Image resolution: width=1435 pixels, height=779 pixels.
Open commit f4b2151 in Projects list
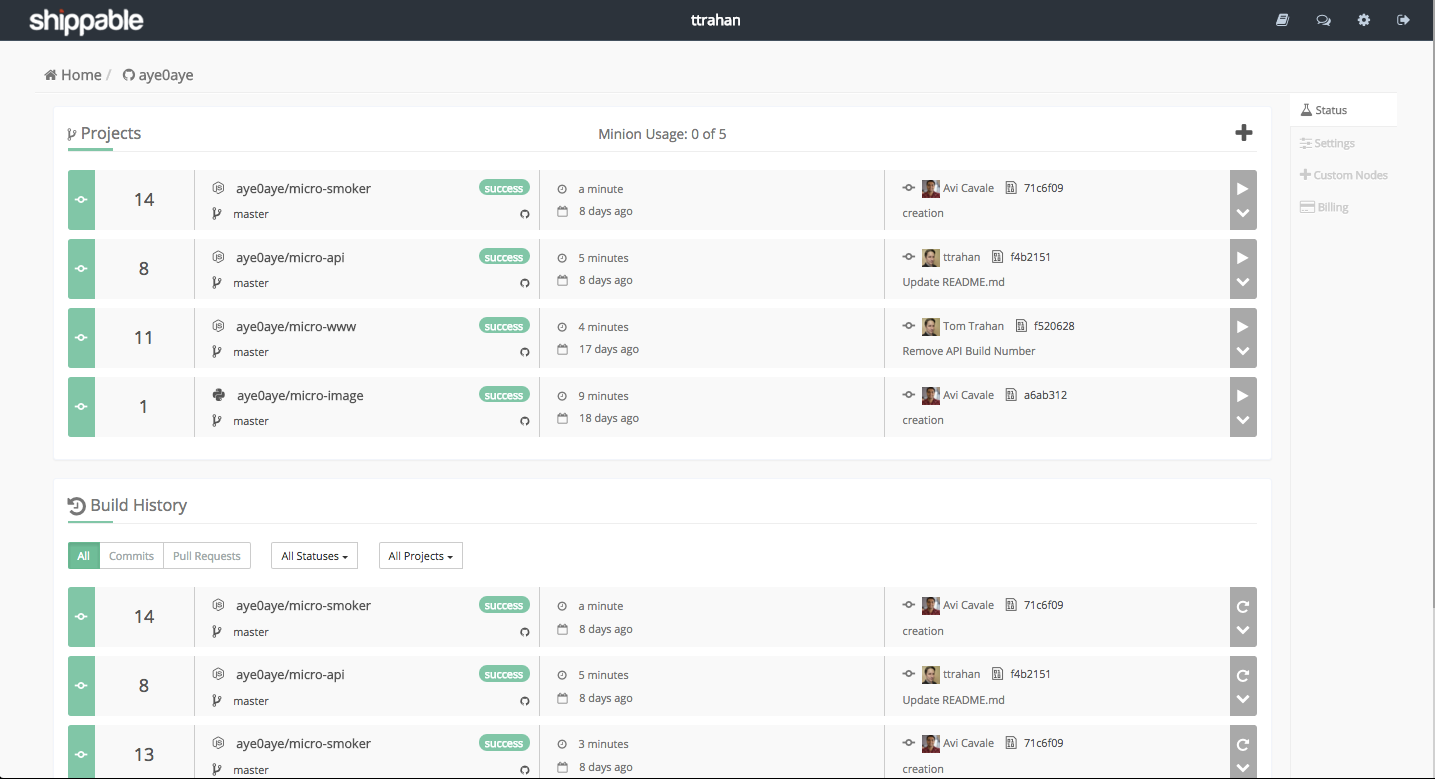[x=1030, y=257]
